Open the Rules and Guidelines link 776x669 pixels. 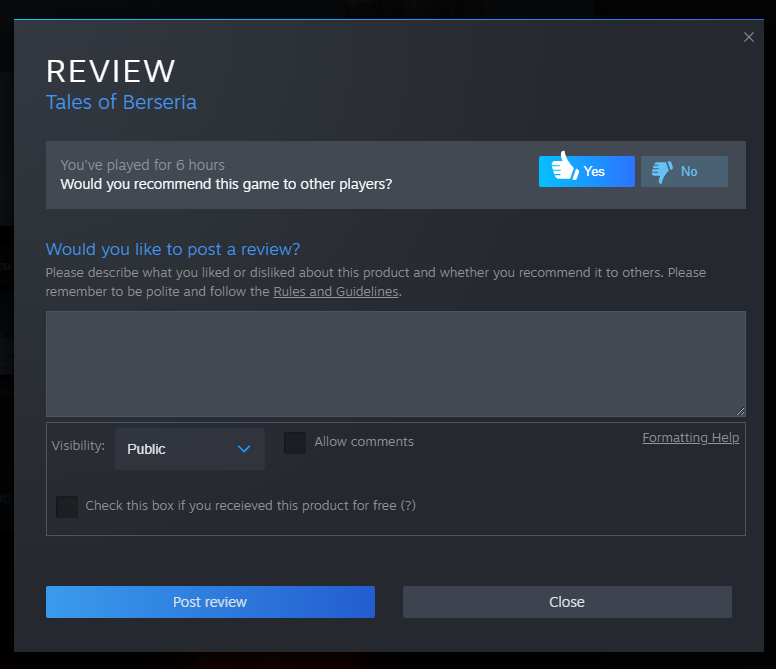tap(336, 291)
